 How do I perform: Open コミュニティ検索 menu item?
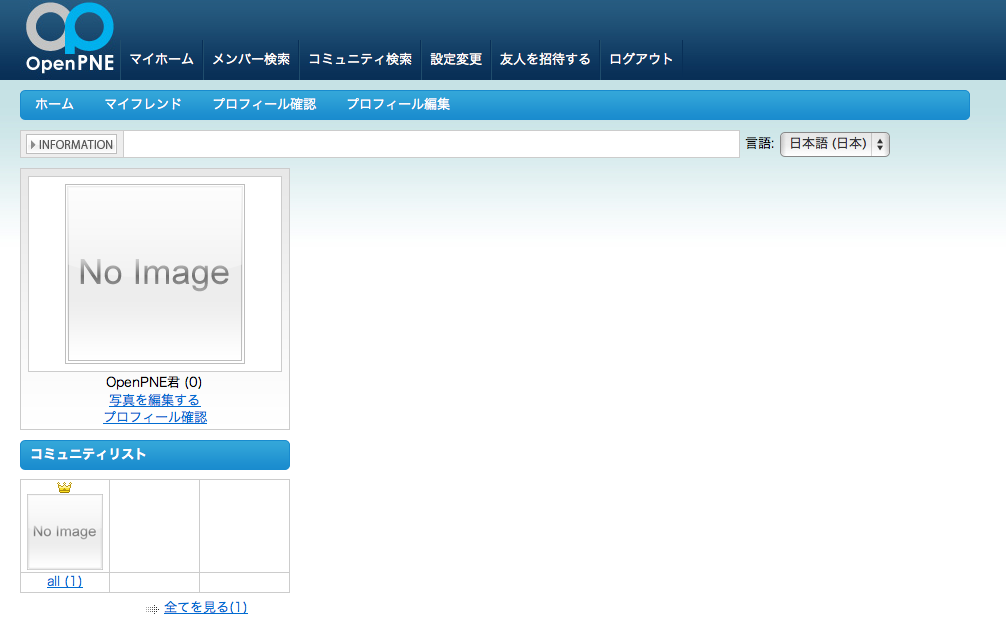click(x=360, y=59)
